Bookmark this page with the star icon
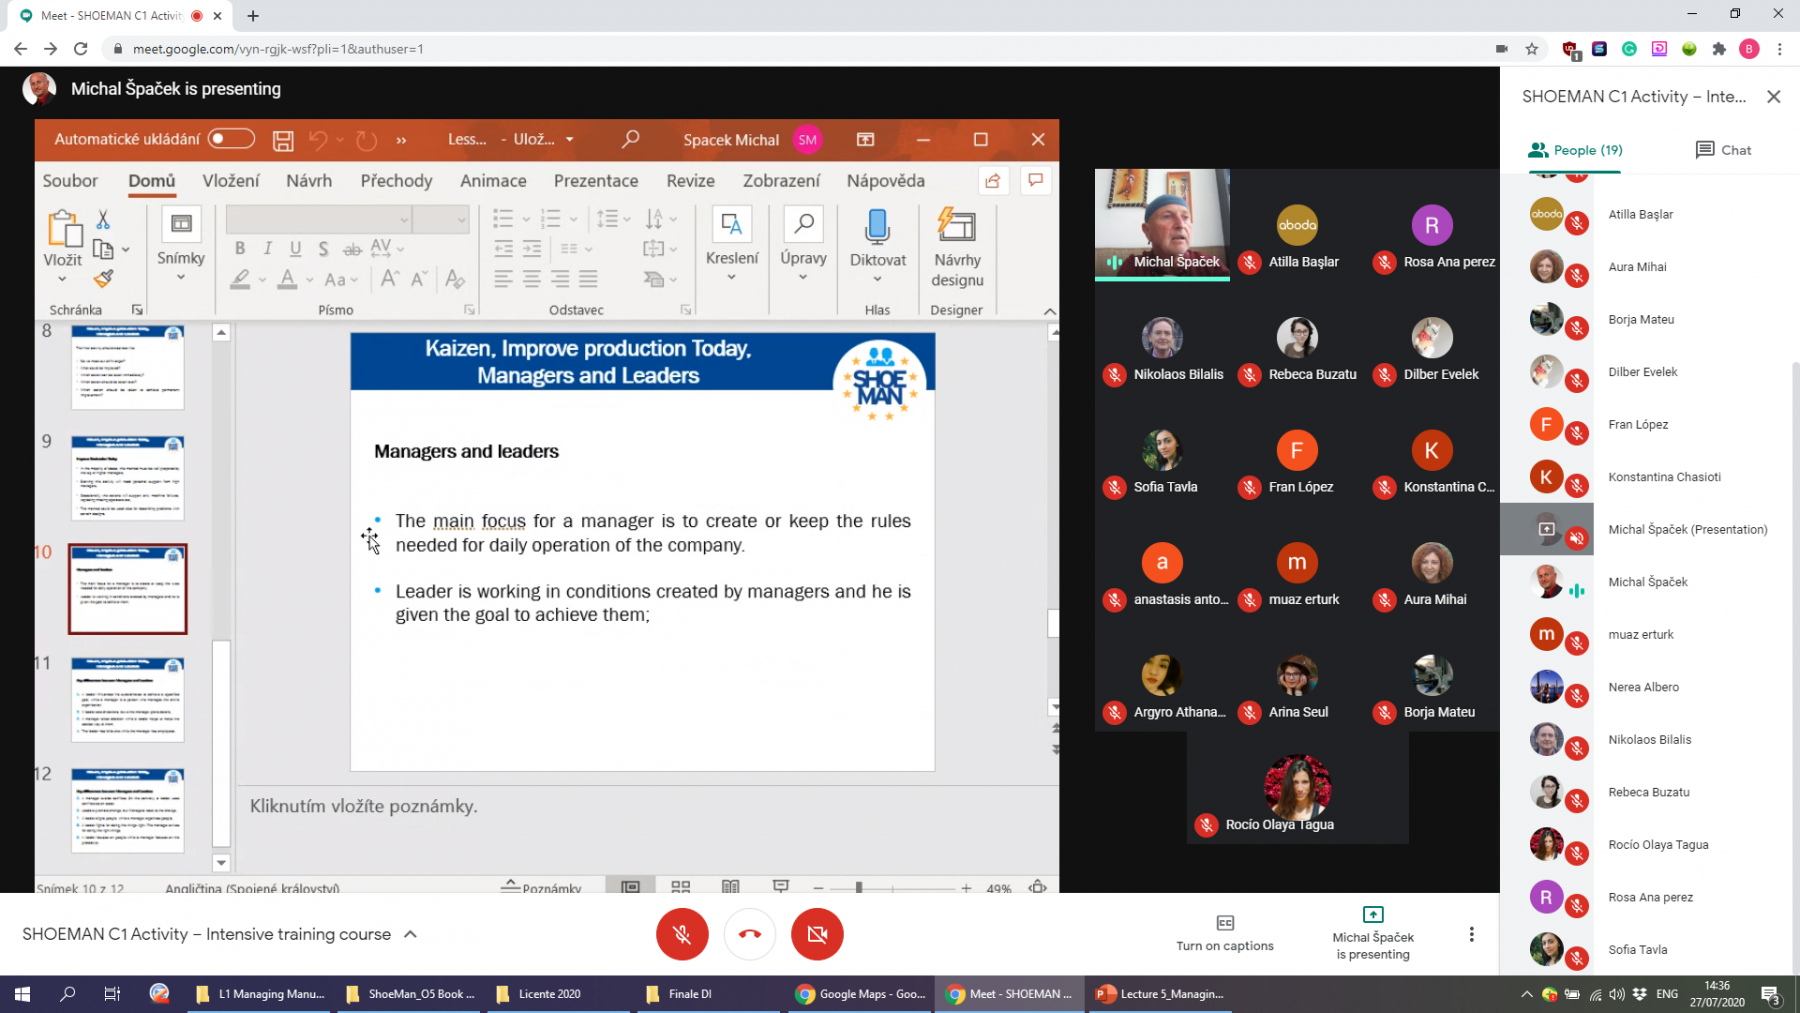Image resolution: width=1800 pixels, height=1013 pixels. click(1531, 49)
